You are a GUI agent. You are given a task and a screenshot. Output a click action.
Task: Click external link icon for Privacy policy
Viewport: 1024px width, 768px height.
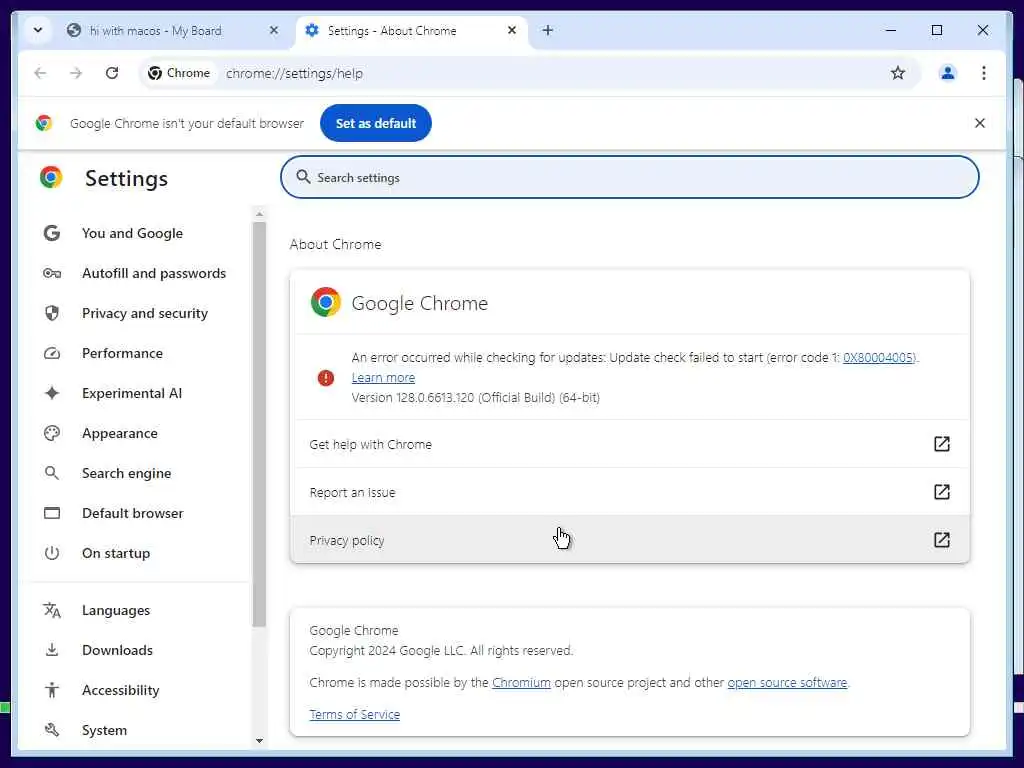click(x=941, y=539)
